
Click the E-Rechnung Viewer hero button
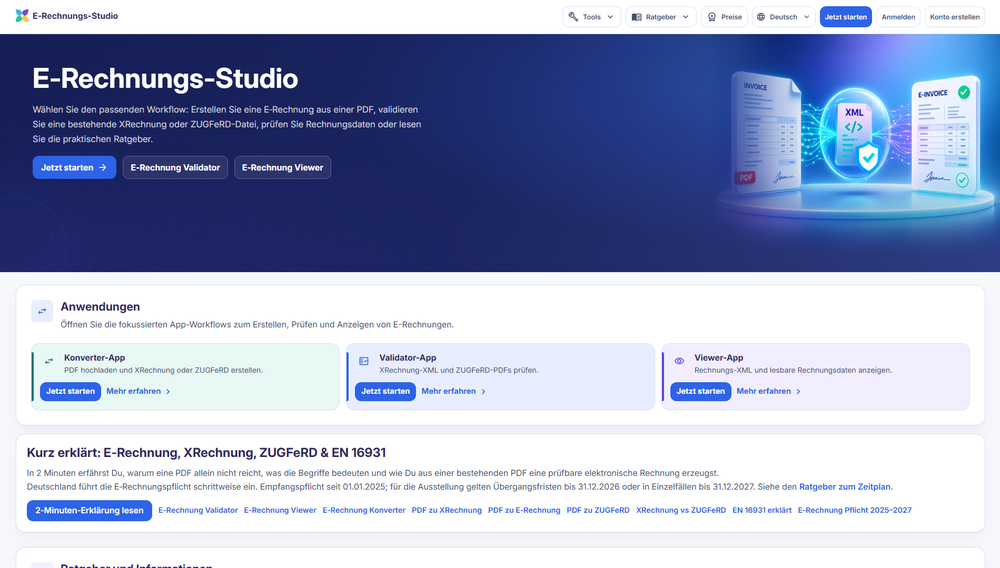[283, 168]
